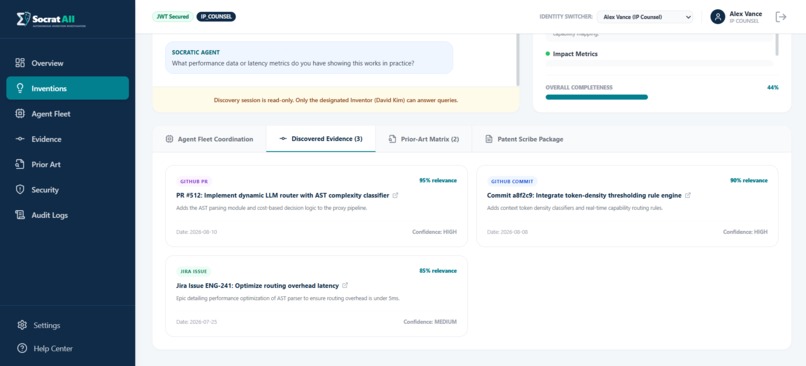Click the Evidence commit-node icon
The height and width of the screenshot is (366, 806).
click(x=20, y=139)
